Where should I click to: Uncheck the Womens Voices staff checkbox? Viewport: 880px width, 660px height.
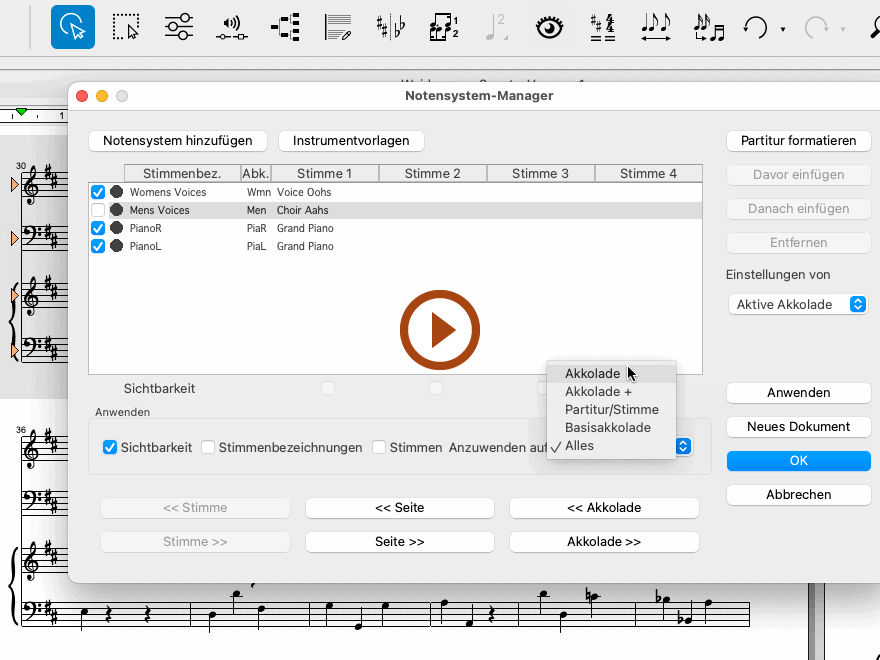tap(98, 192)
